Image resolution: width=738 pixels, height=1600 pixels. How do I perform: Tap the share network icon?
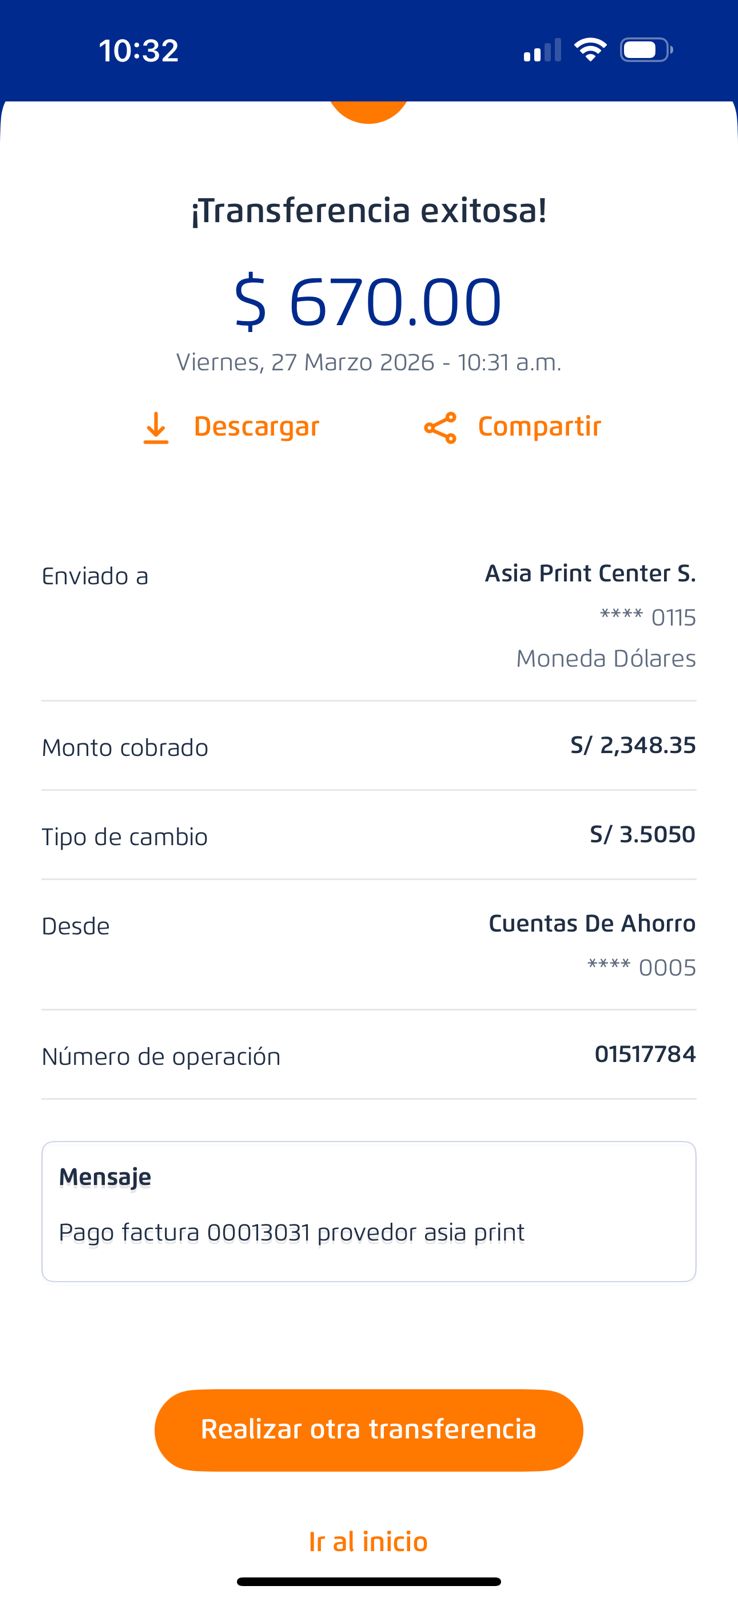click(x=440, y=428)
